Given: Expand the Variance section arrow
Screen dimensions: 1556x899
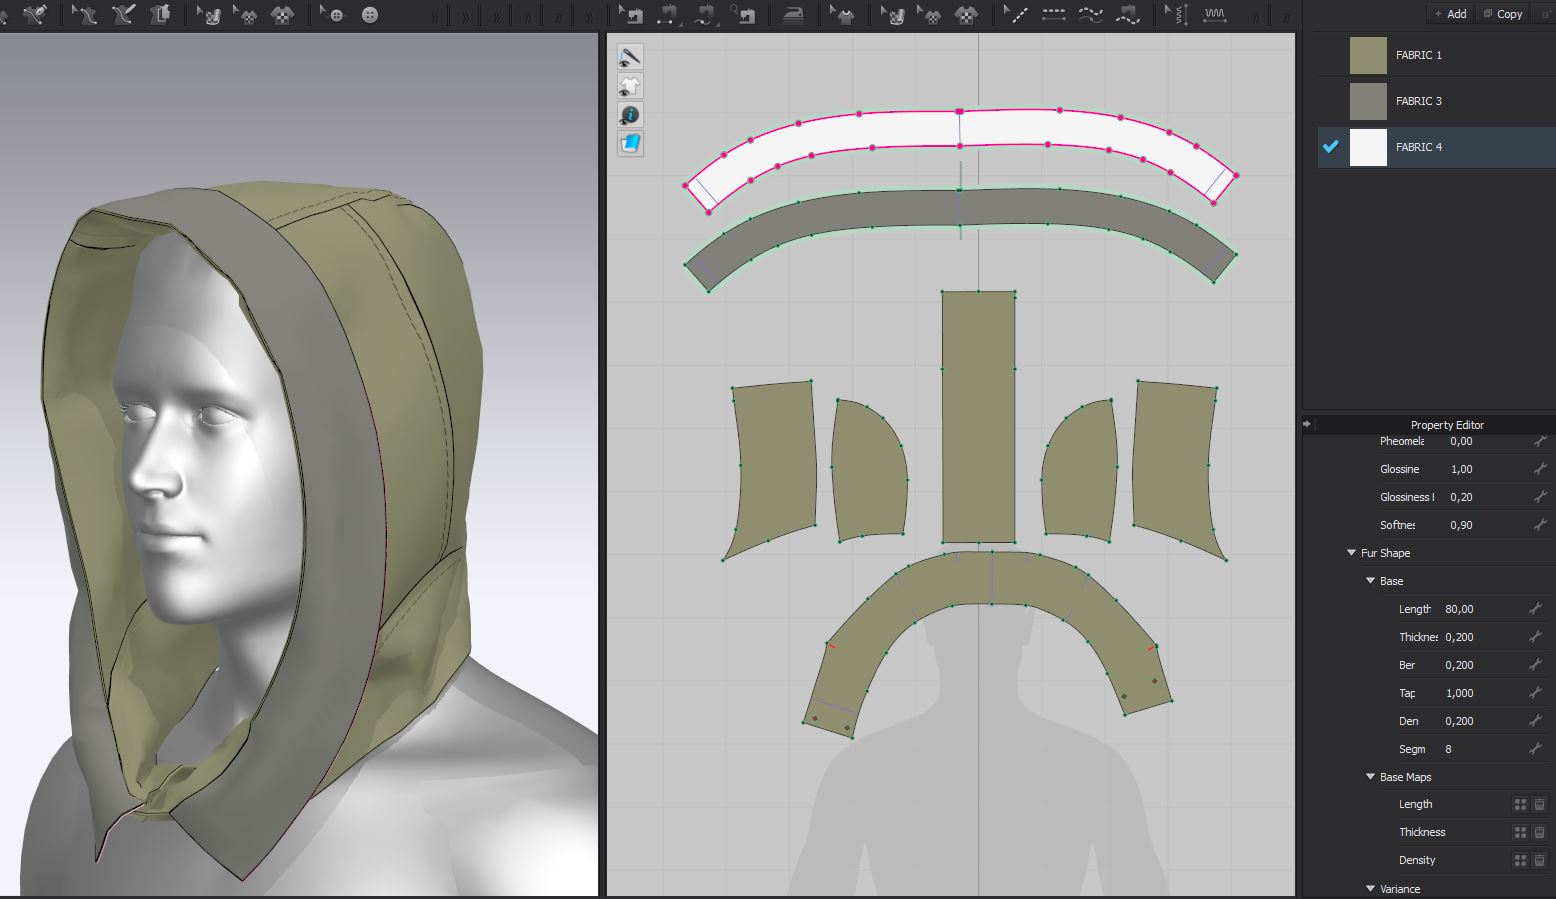Looking at the screenshot, I should [1371, 889].
